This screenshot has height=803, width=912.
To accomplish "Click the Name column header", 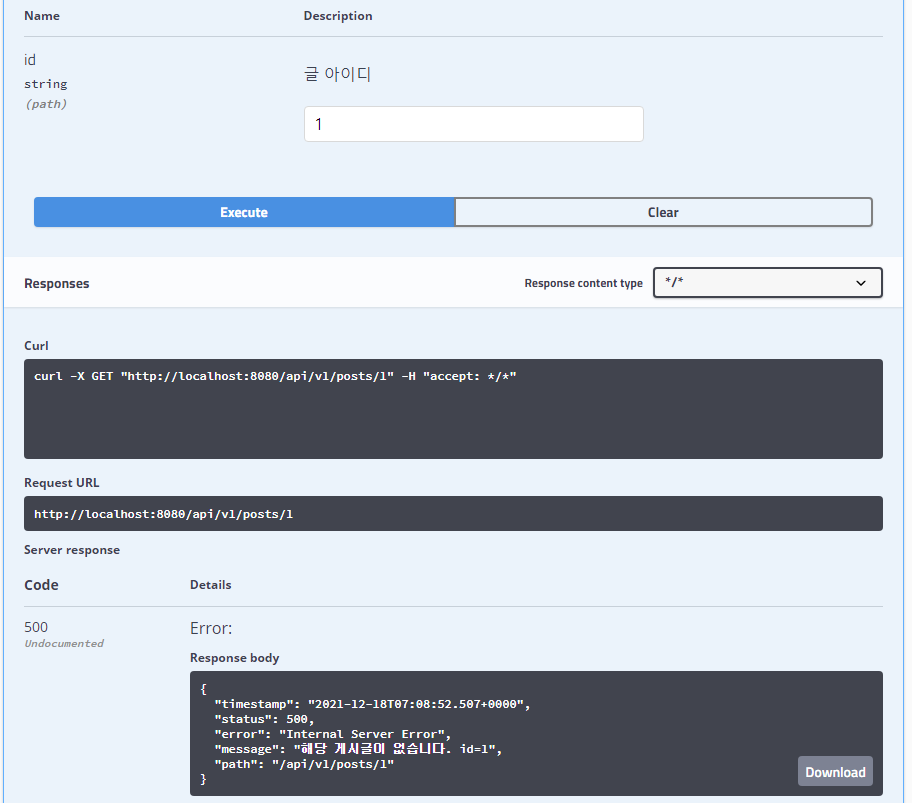I will point(42,16).
